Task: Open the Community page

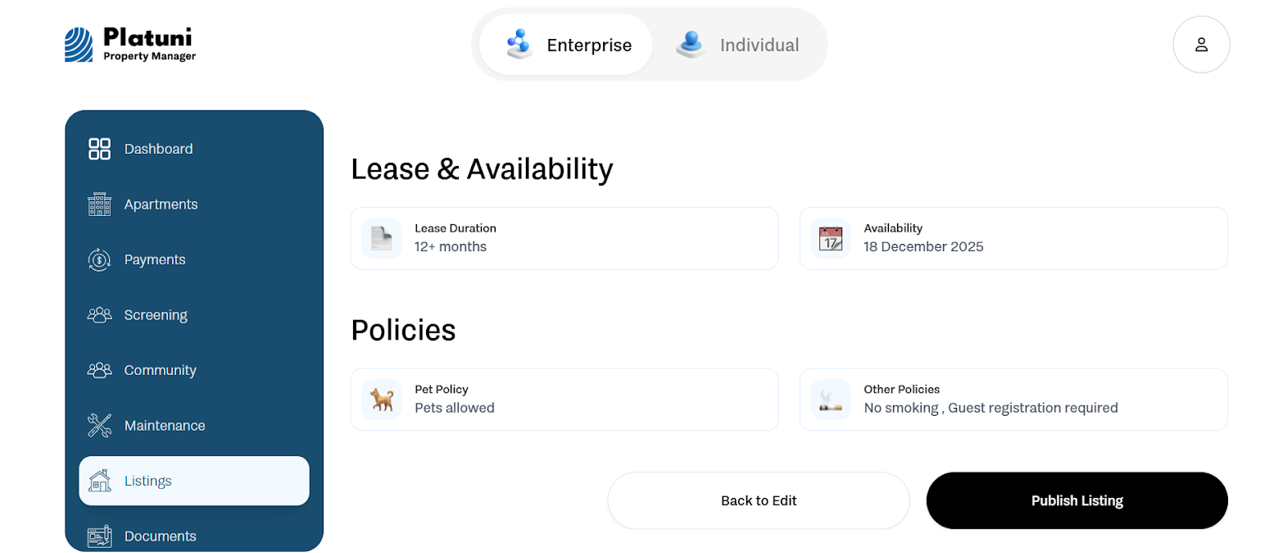Action: click(x=194, y=370)
